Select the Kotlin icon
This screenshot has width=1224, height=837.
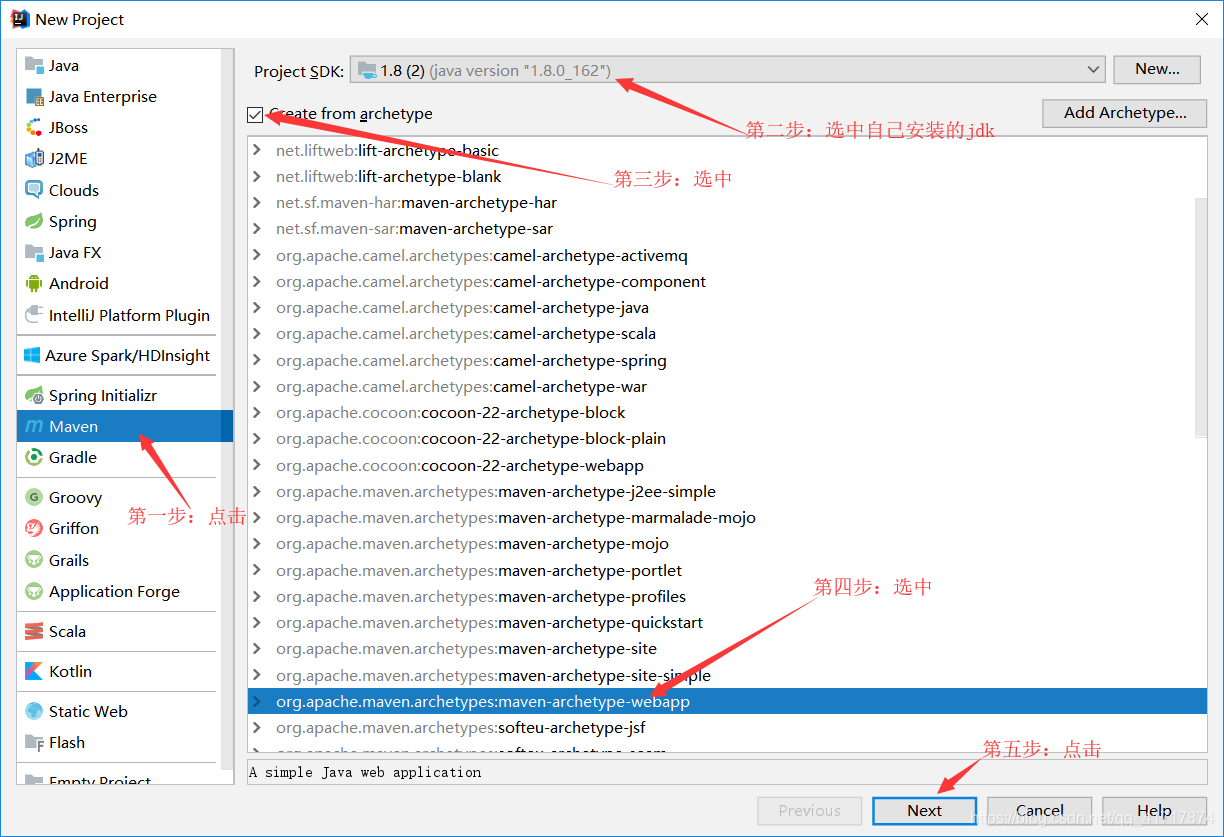tap(34, 672)
